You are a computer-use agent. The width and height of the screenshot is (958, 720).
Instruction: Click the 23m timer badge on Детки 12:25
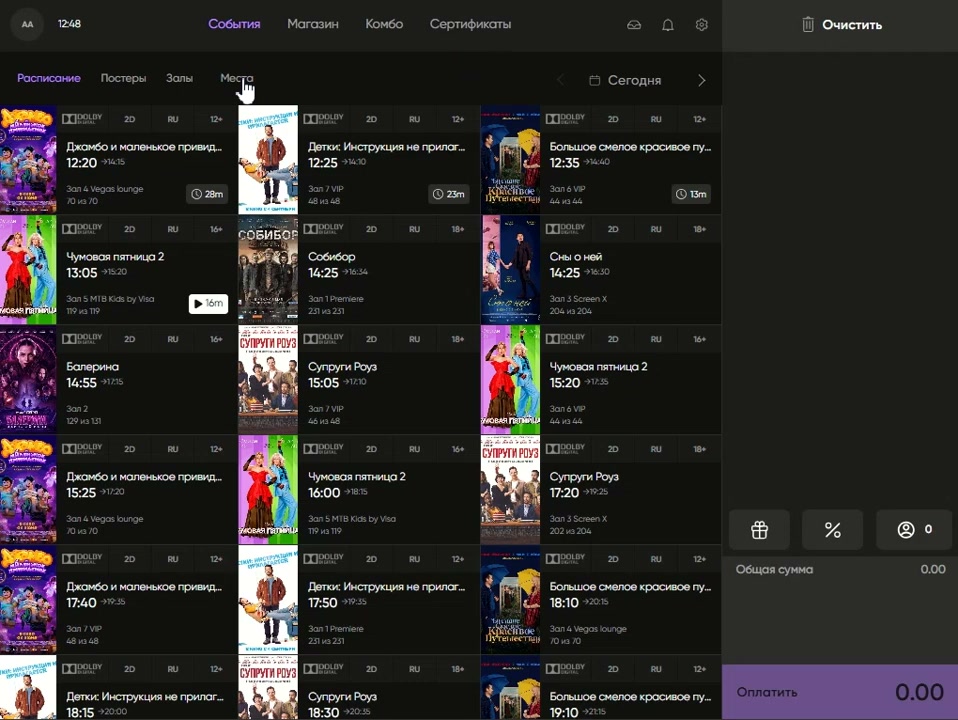click(x=448, y=194)
